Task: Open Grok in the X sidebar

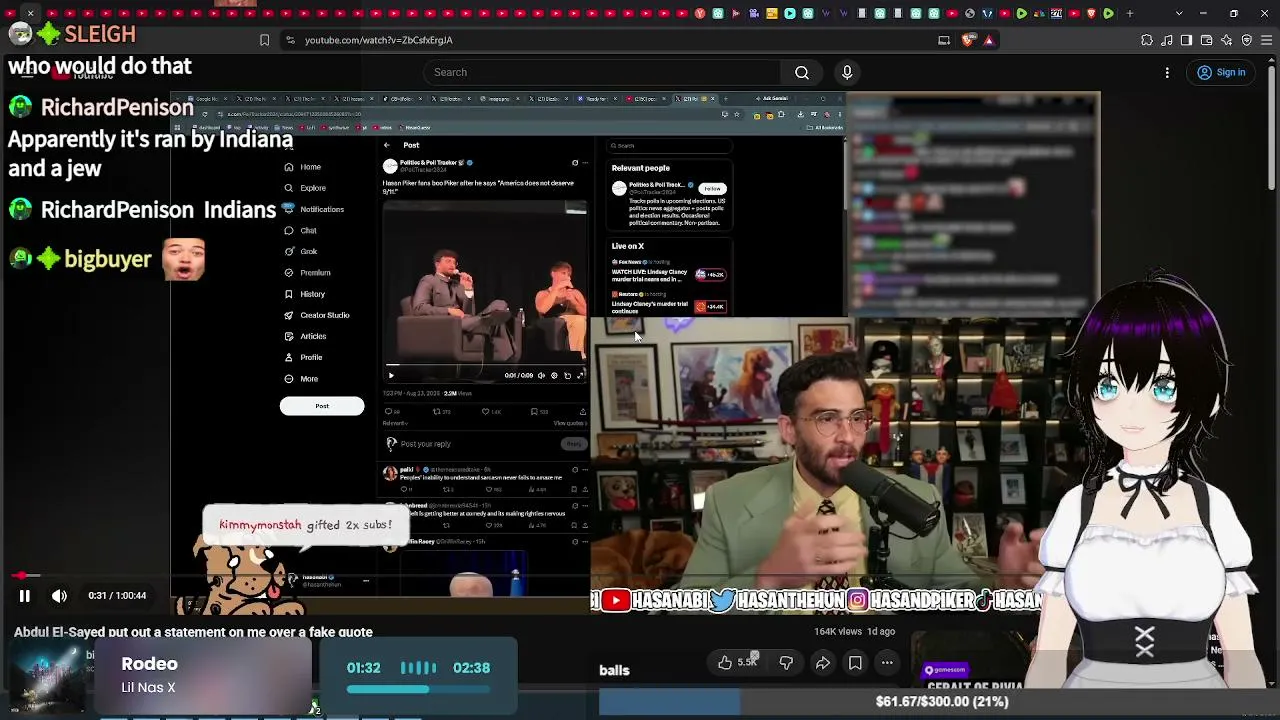Action: (301, 251)
